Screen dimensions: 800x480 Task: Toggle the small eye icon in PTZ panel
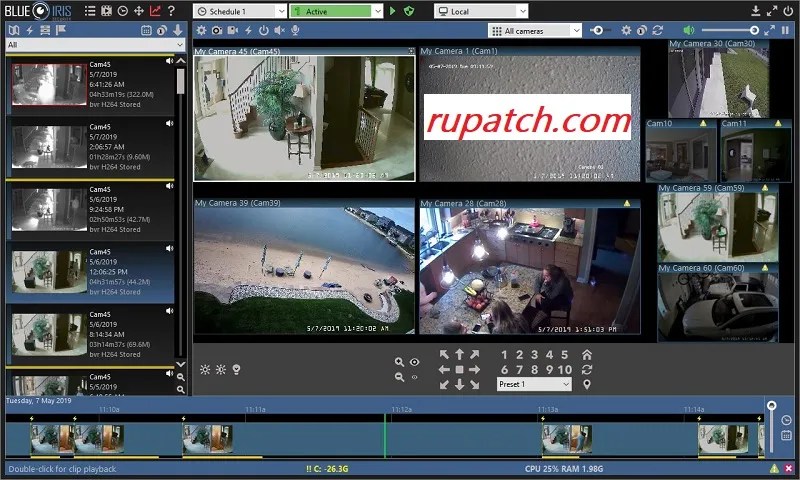[x=414, y=377]
